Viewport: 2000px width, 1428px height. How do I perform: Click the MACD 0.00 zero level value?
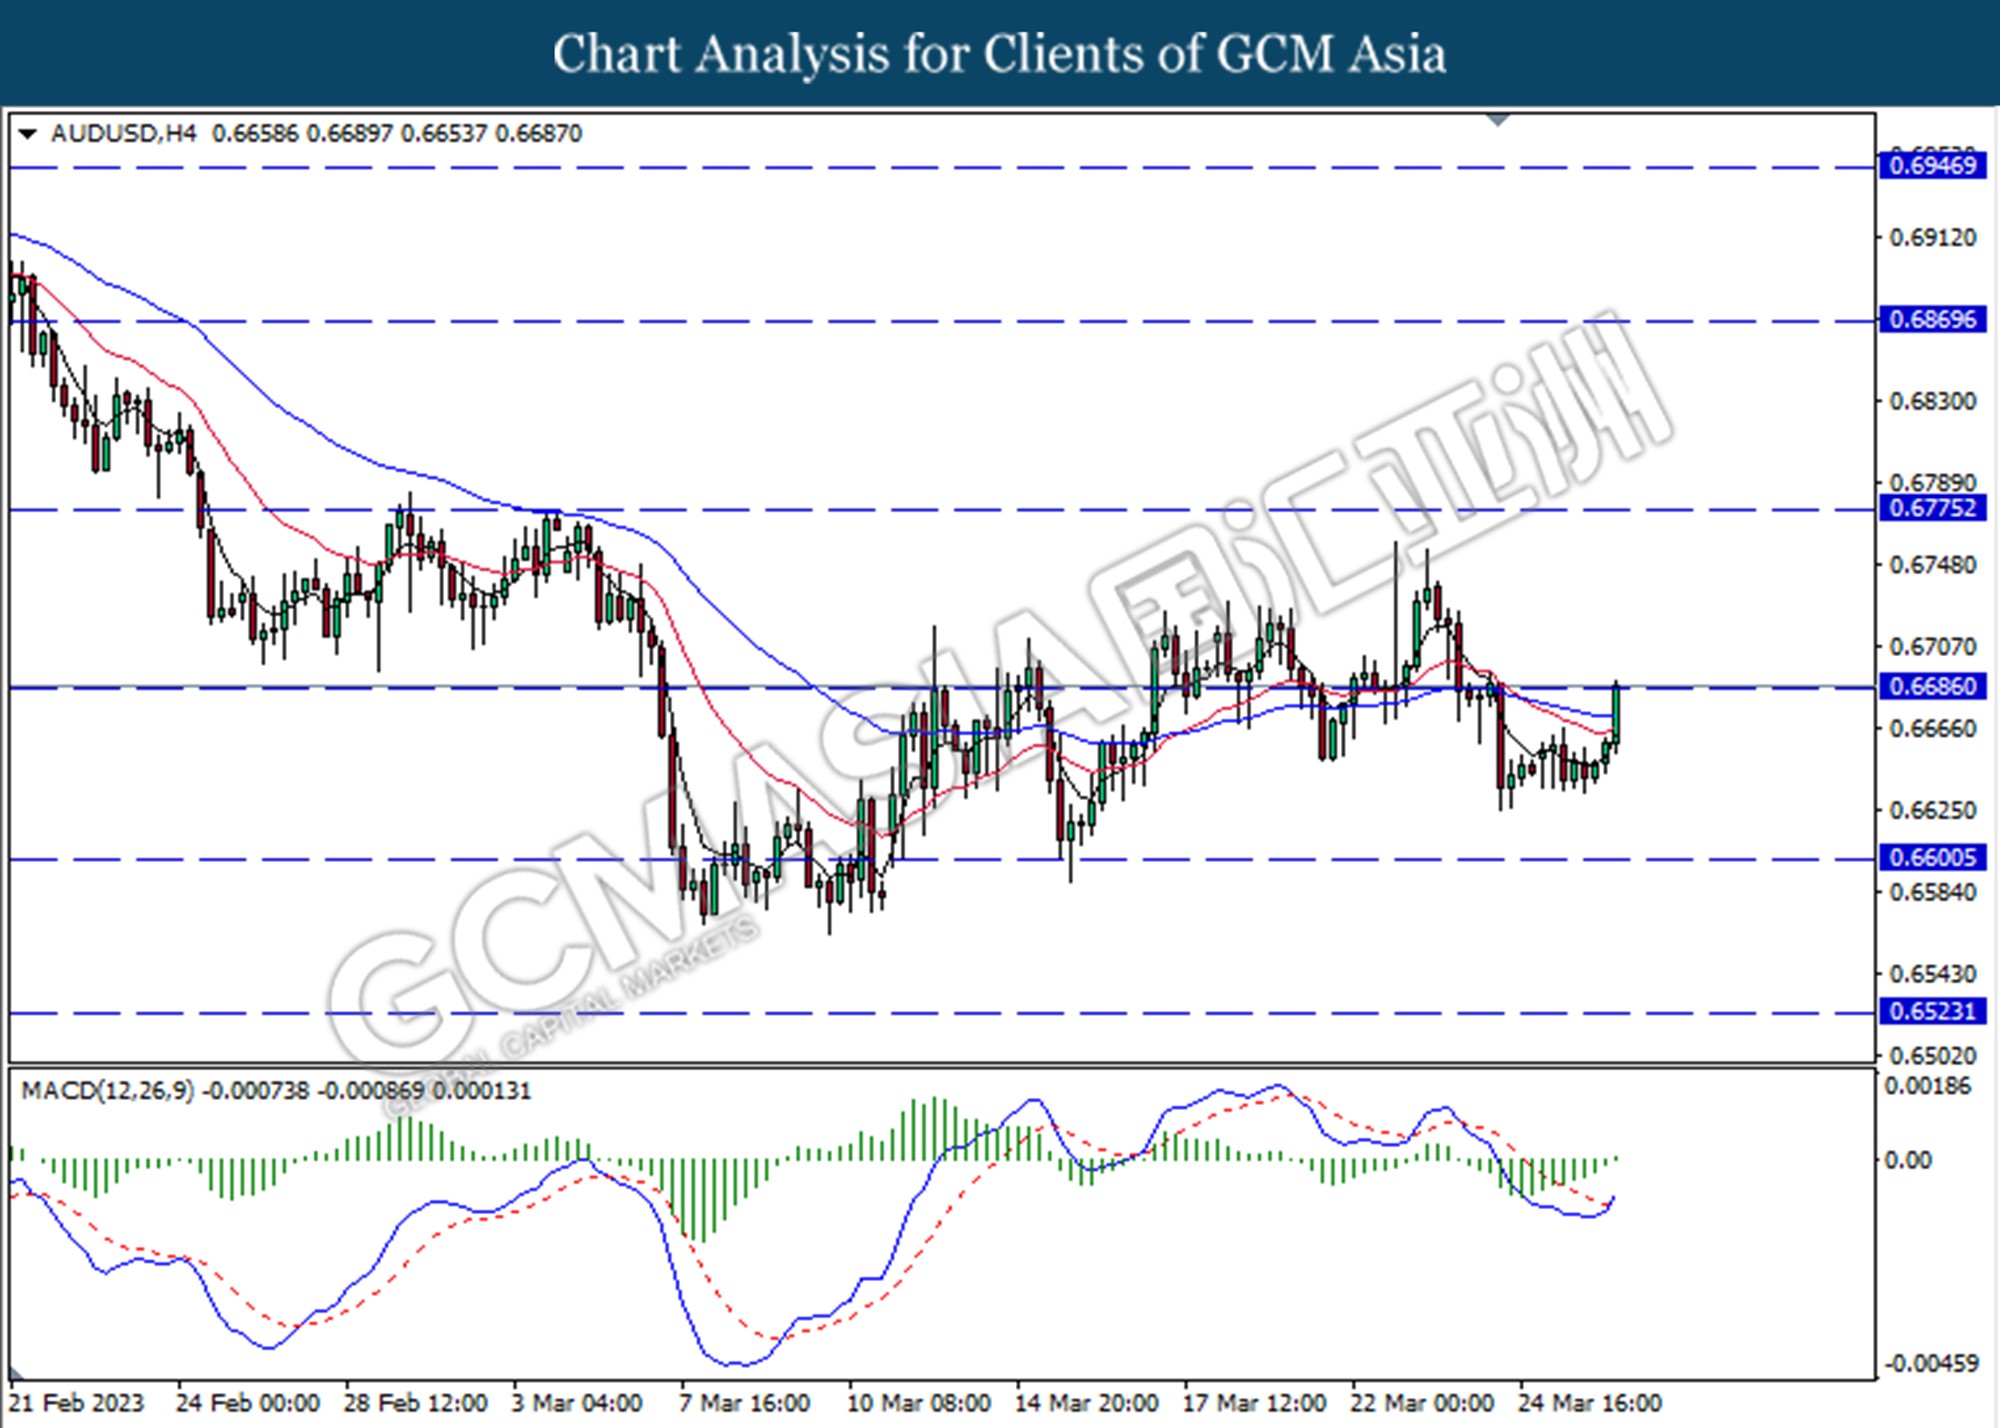(x=1907, y=1160)
